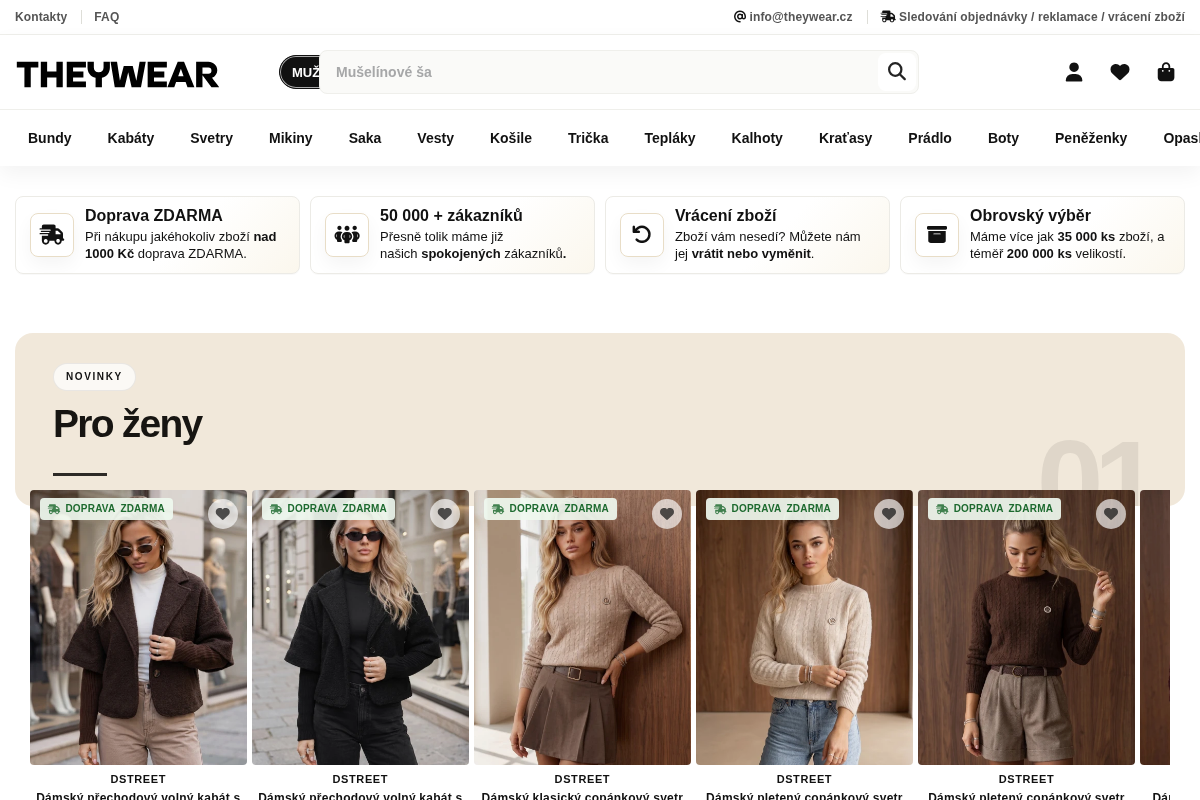Image resolution: width=1200 pixels, height=800 pixels.
Task: Open the FAQ link
Action: pos(107,17)
